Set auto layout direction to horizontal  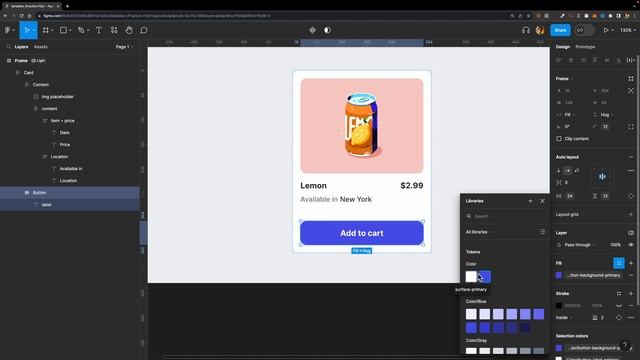pos(567,171)
